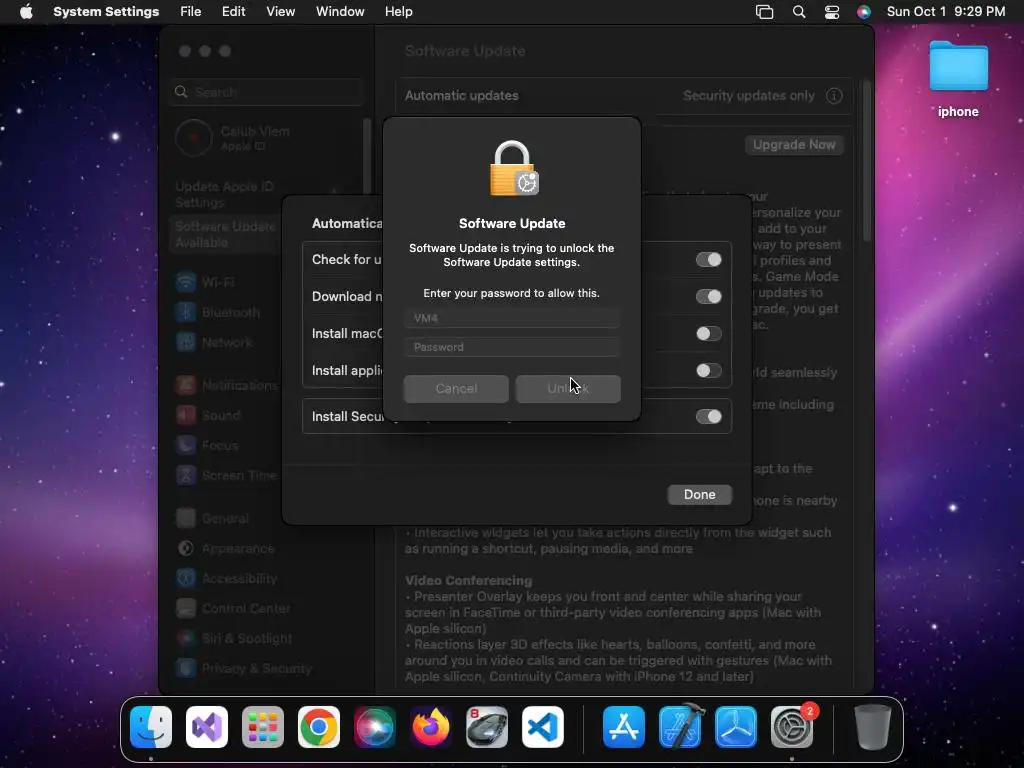1024x768 pixels.
Task: Click the Unlock button
Action: point(568,389)
